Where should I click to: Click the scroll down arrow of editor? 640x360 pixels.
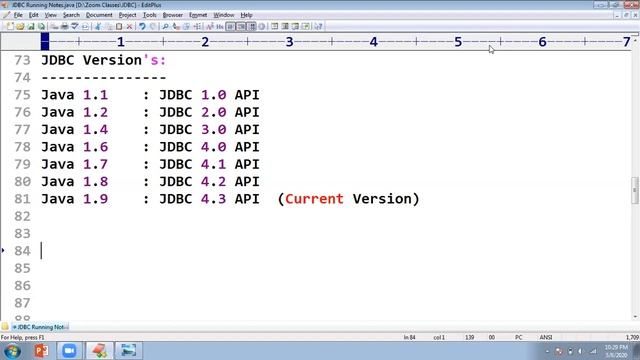pos(635,317)
